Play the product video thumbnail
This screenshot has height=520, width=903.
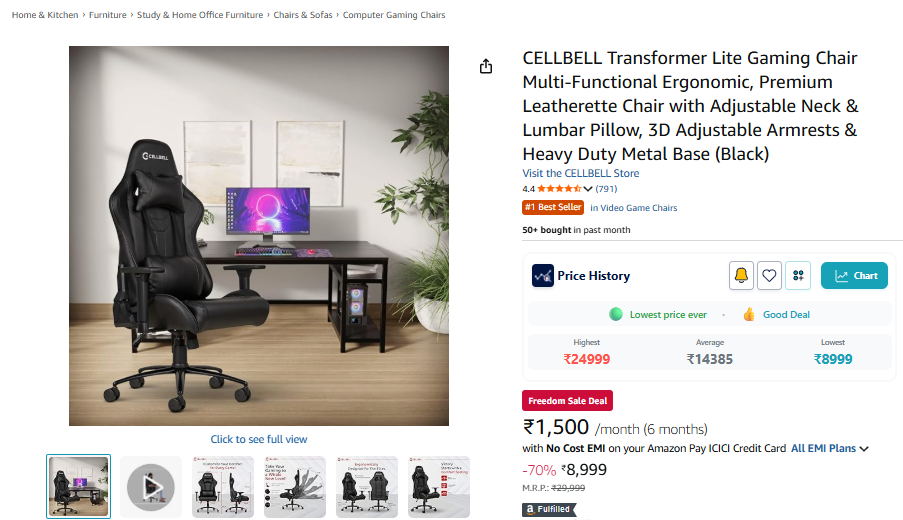pyautogui.click(x=151, y=487)
